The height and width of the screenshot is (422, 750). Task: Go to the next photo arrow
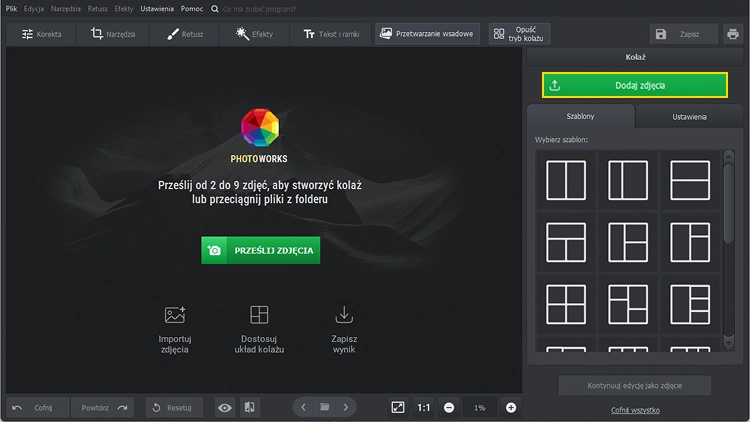[x=346, y=407]
